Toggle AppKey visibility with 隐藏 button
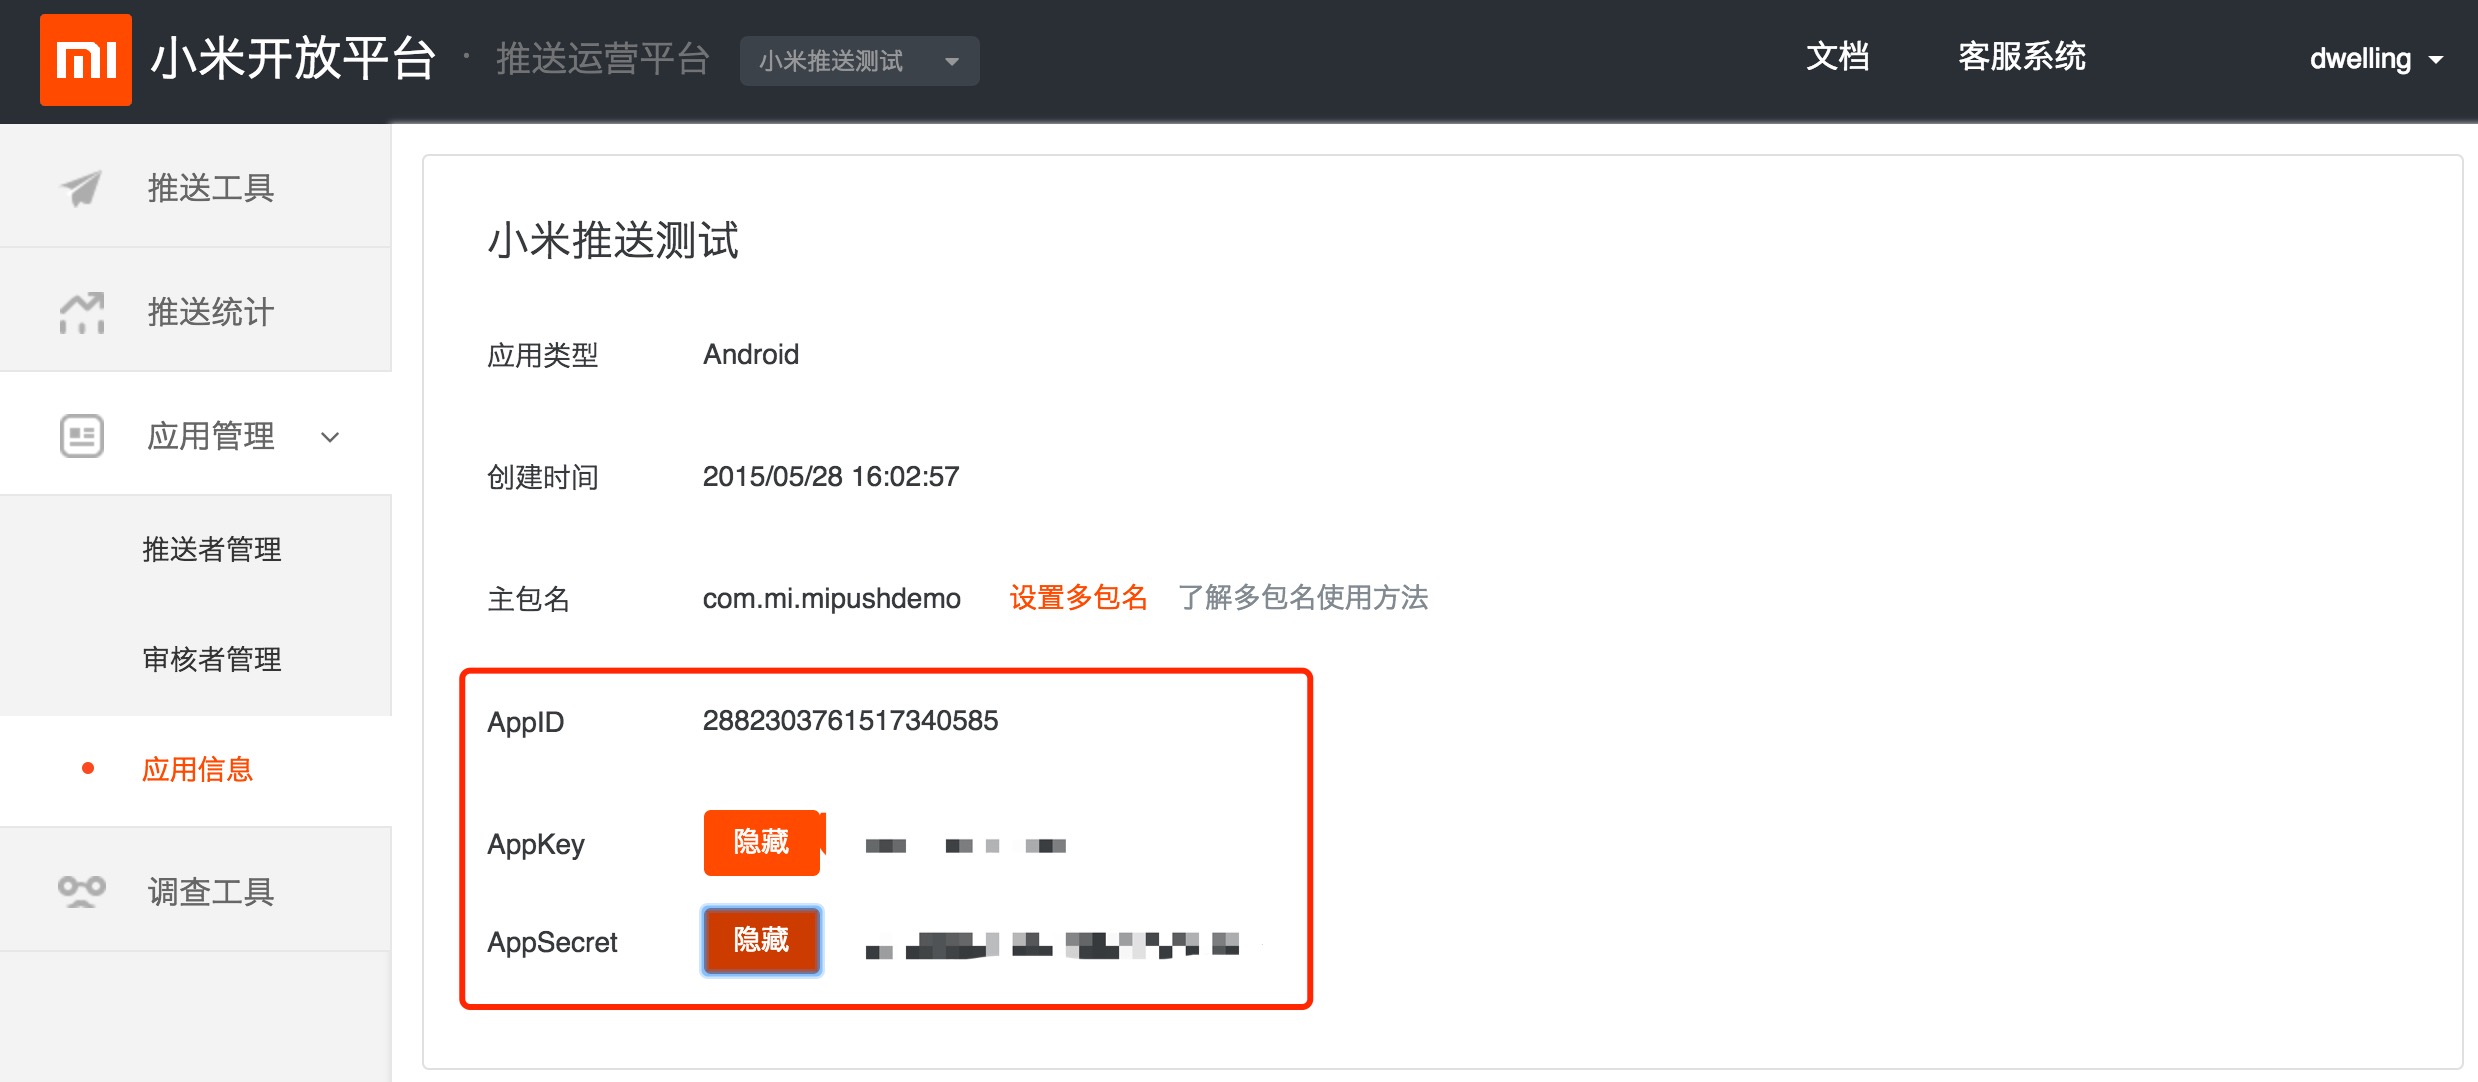Screen dimensions: 2478x1082 click(x=761, y=842)
